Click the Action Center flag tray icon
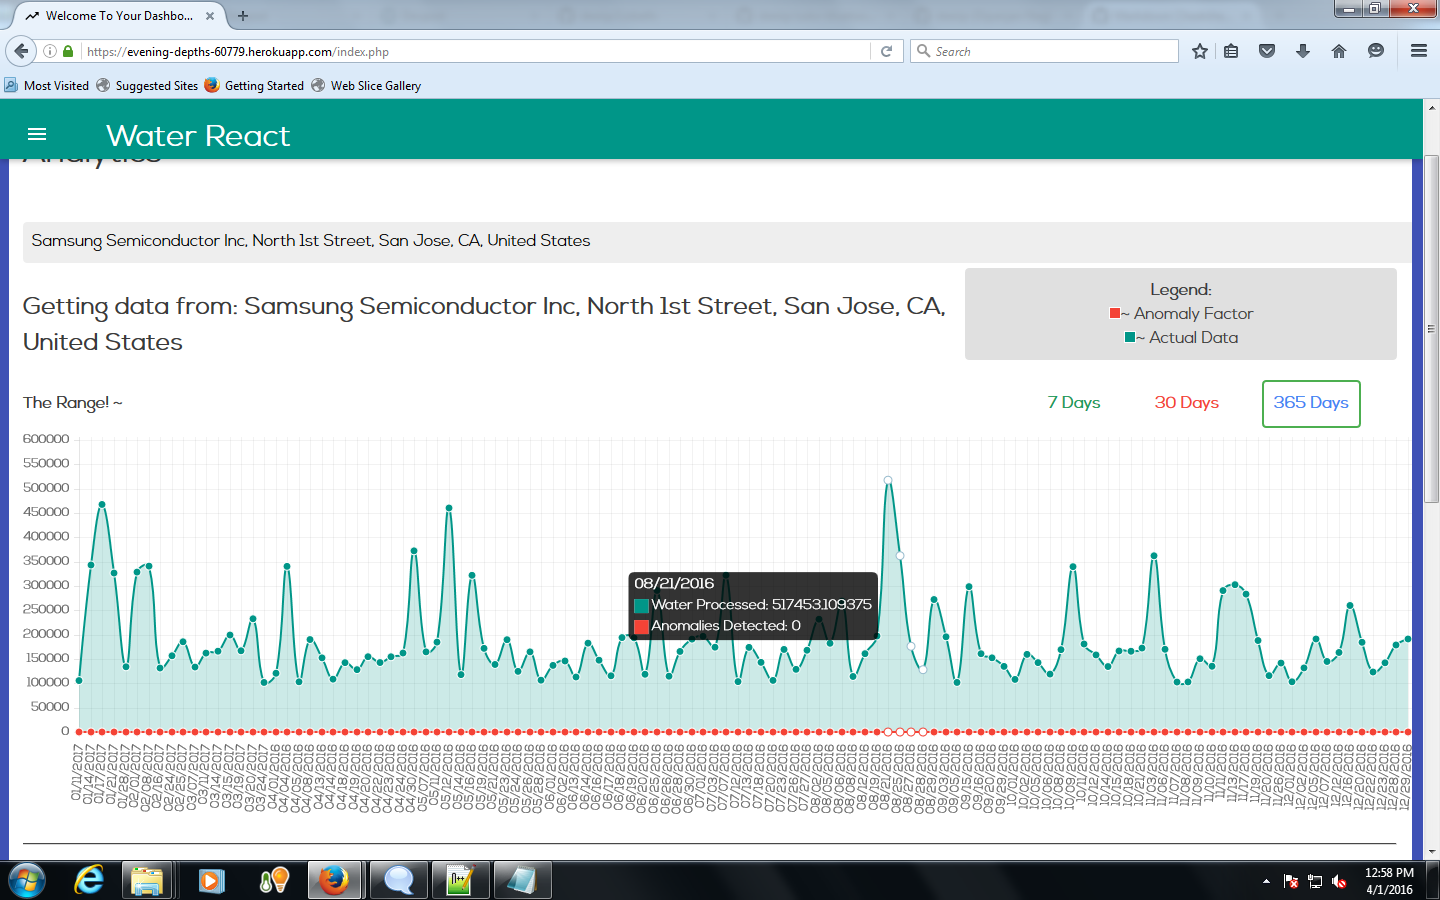The width and height of the screenshot is (1440, 900). pyautogui.click(x=1291, y=882)
